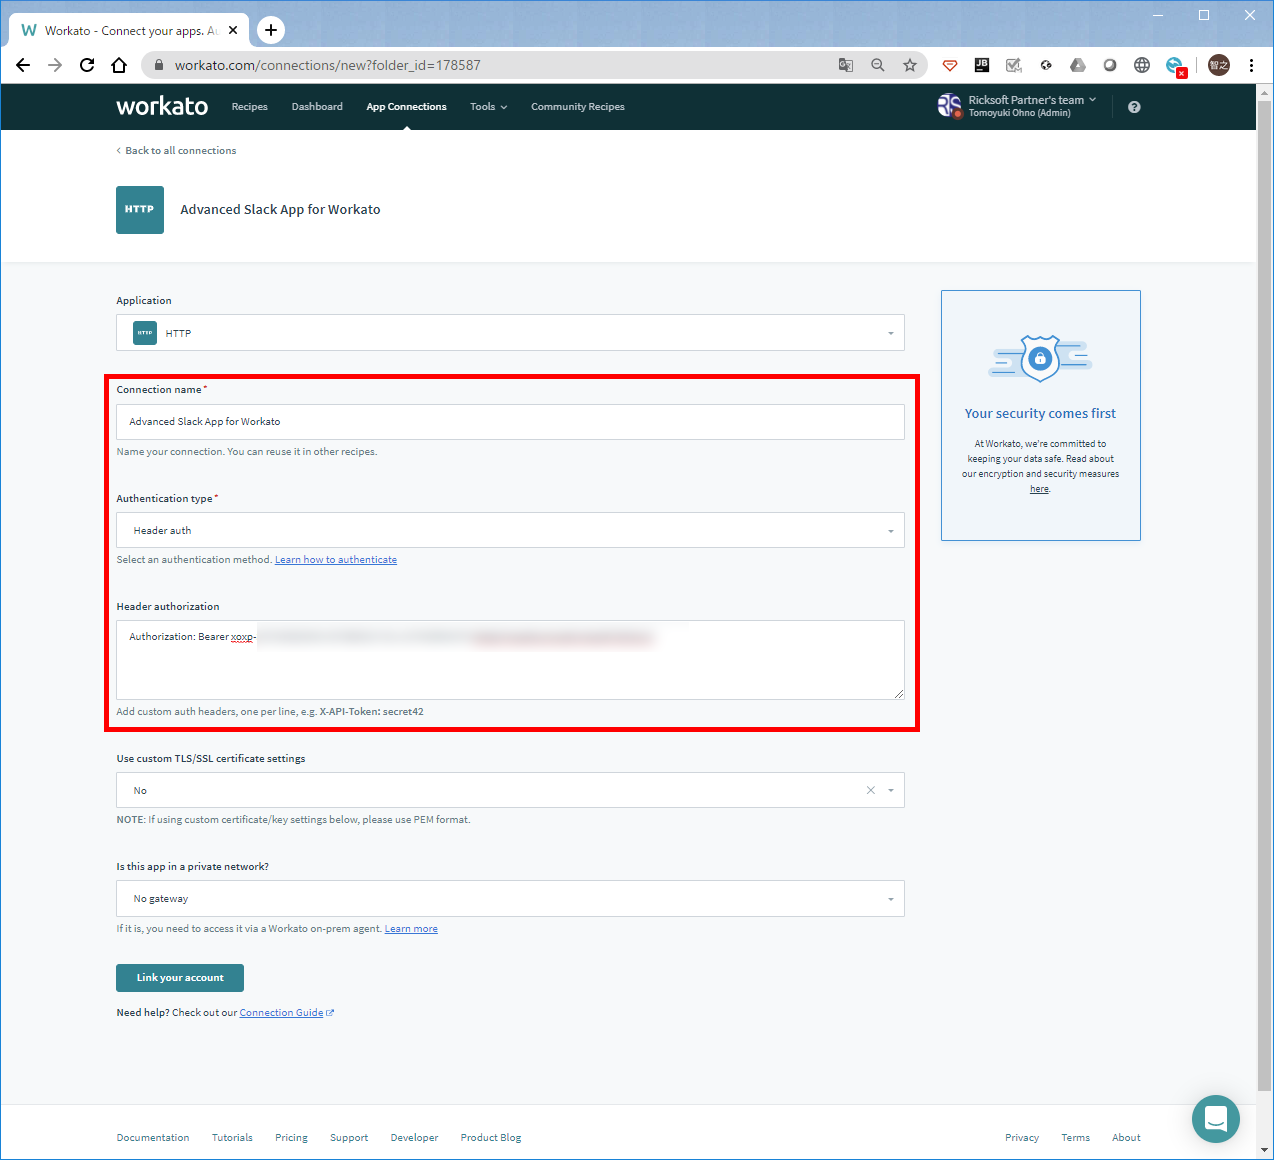This screenshot has height=1160, width=1274.
Task: Open Tutorials footer link
Action: tap(232, 1138)
